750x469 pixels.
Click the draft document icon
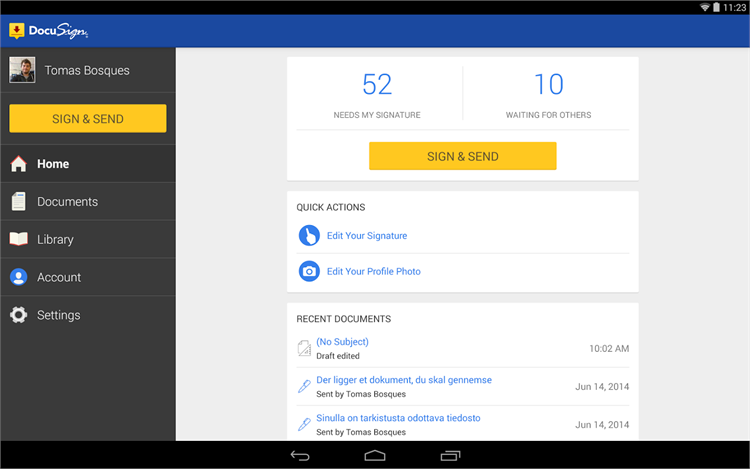click(x=304, y=348)
